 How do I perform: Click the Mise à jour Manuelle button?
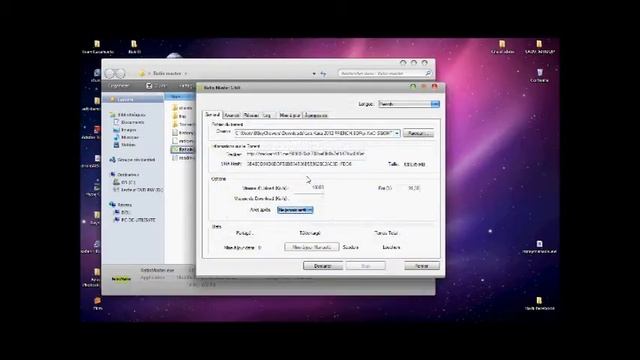coord(311,247)
